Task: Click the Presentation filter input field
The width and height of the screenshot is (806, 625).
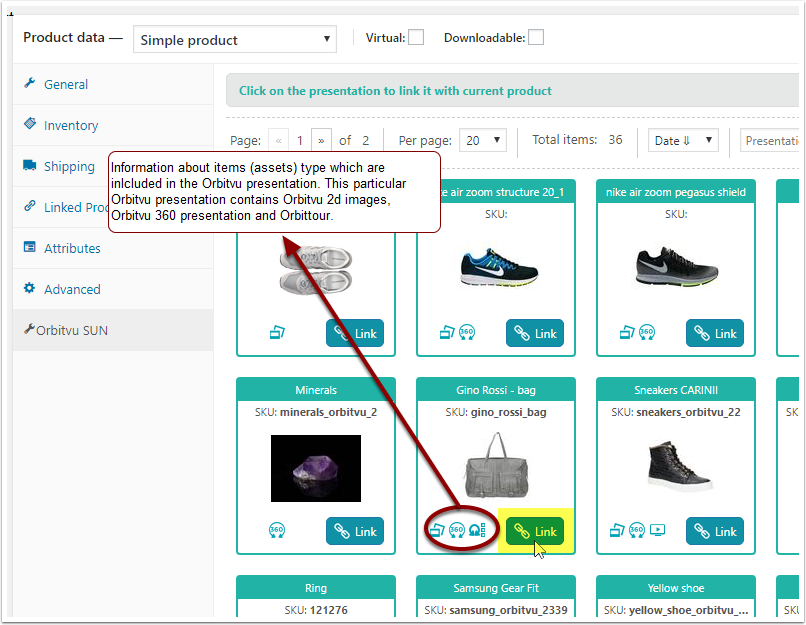Action: pyautogui.click(x=770, y=140)
